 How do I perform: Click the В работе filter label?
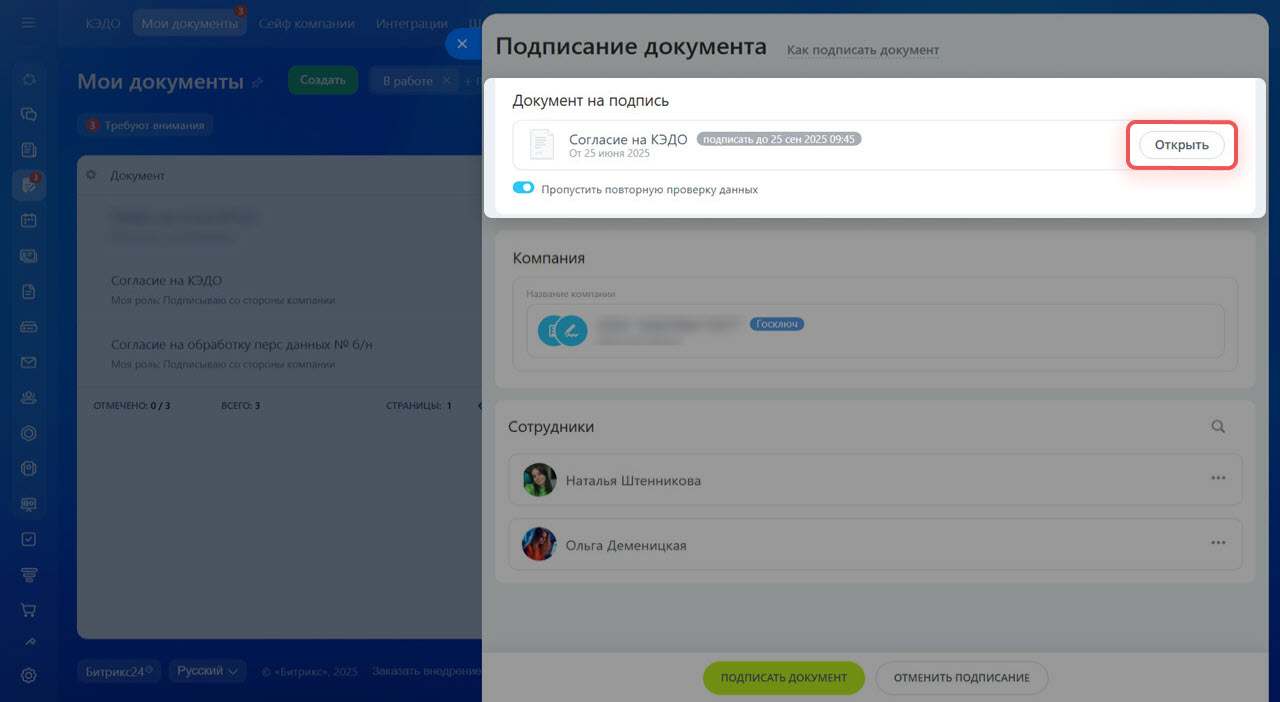pyautogui.click(x=408, y=81)
